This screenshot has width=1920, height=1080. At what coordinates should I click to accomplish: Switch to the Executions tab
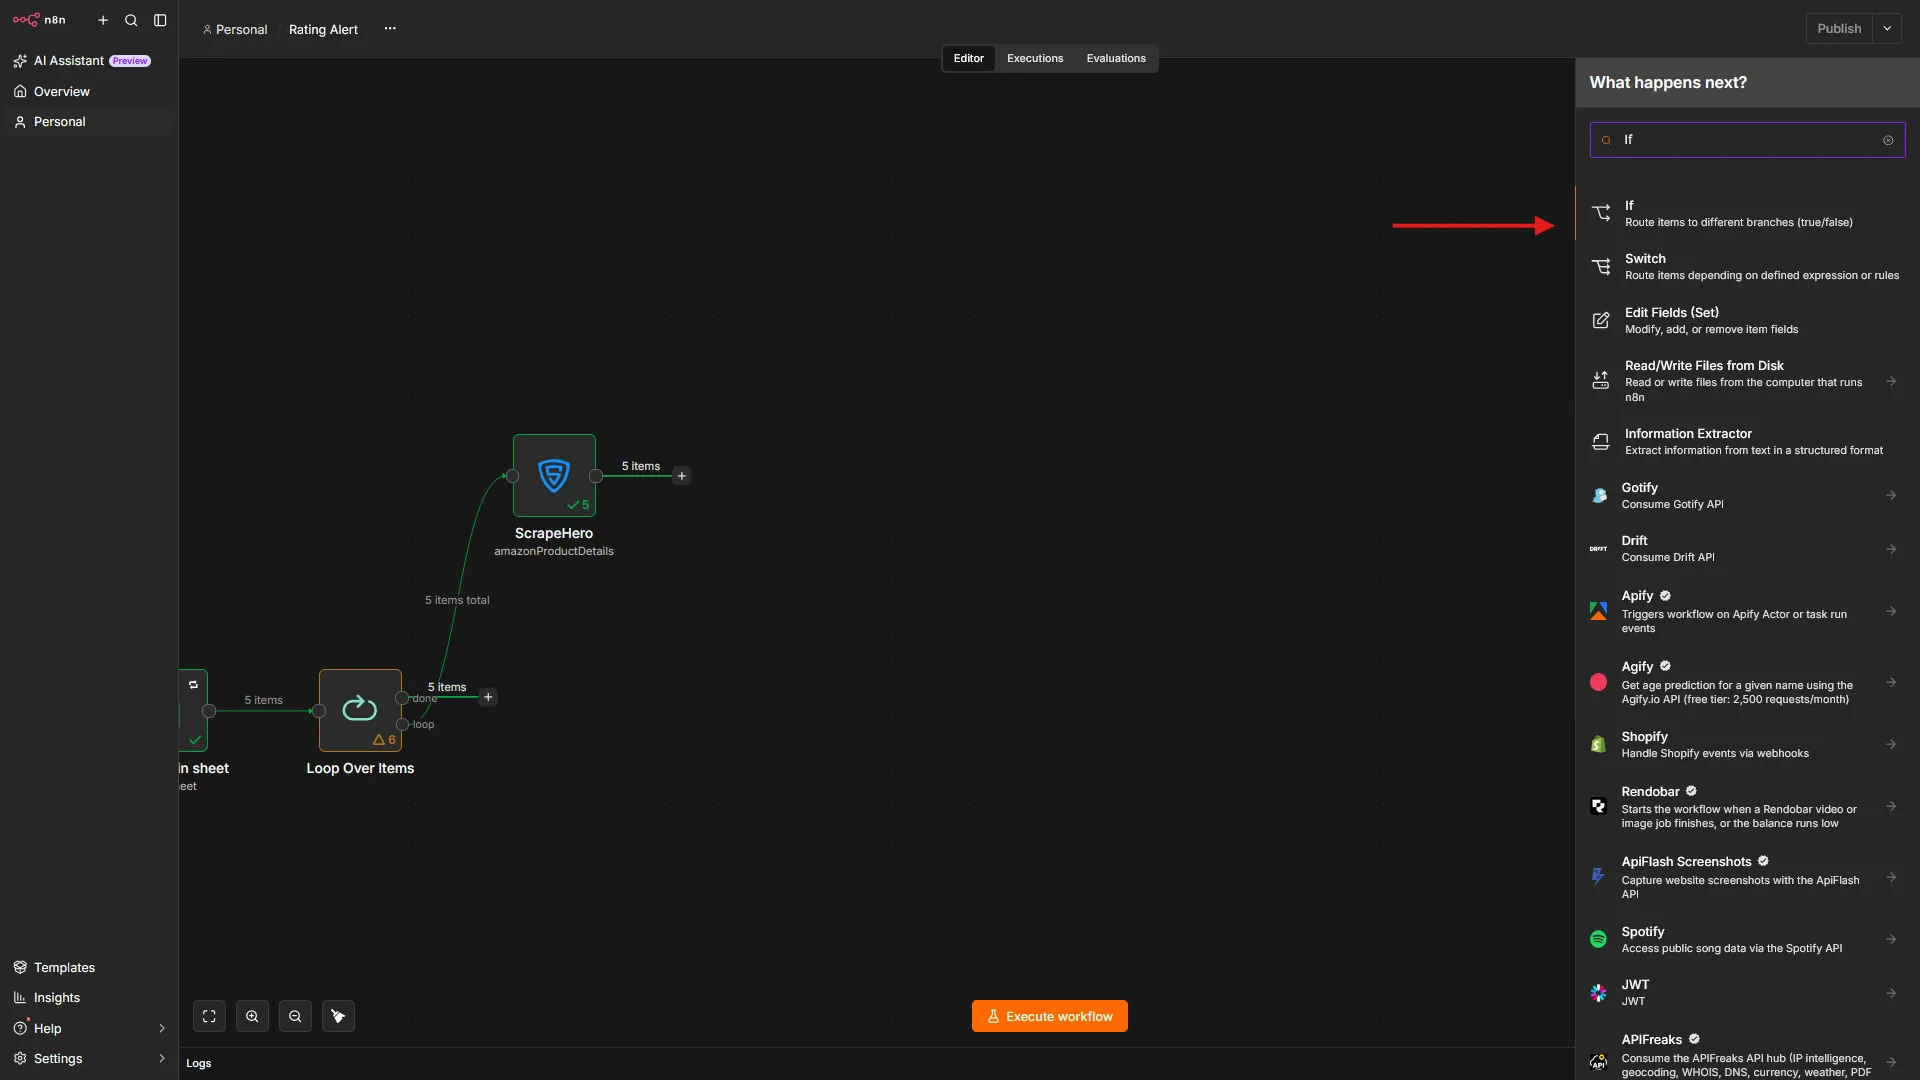[x=1035, y=58]
